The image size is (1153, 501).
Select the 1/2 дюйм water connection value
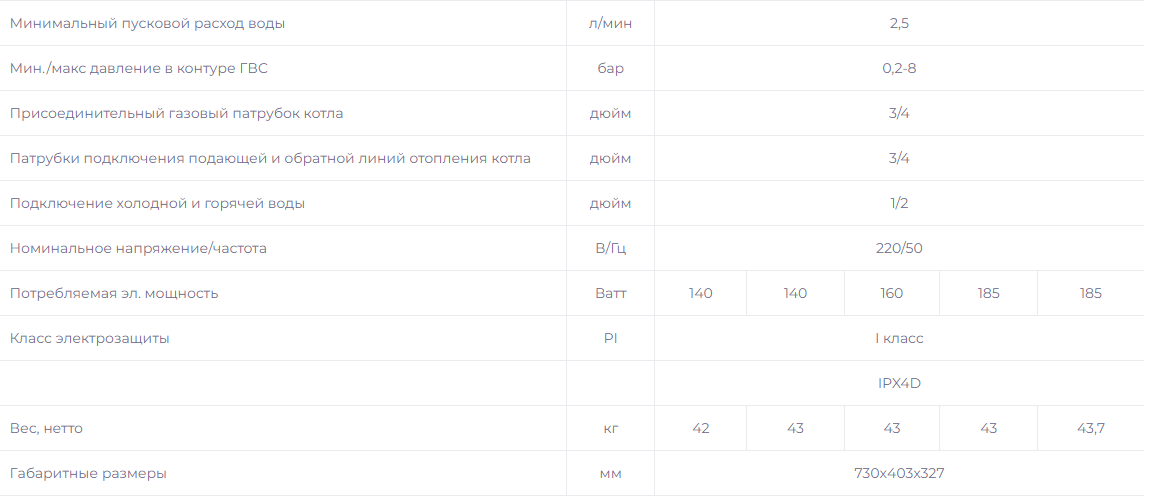point(899,203)
